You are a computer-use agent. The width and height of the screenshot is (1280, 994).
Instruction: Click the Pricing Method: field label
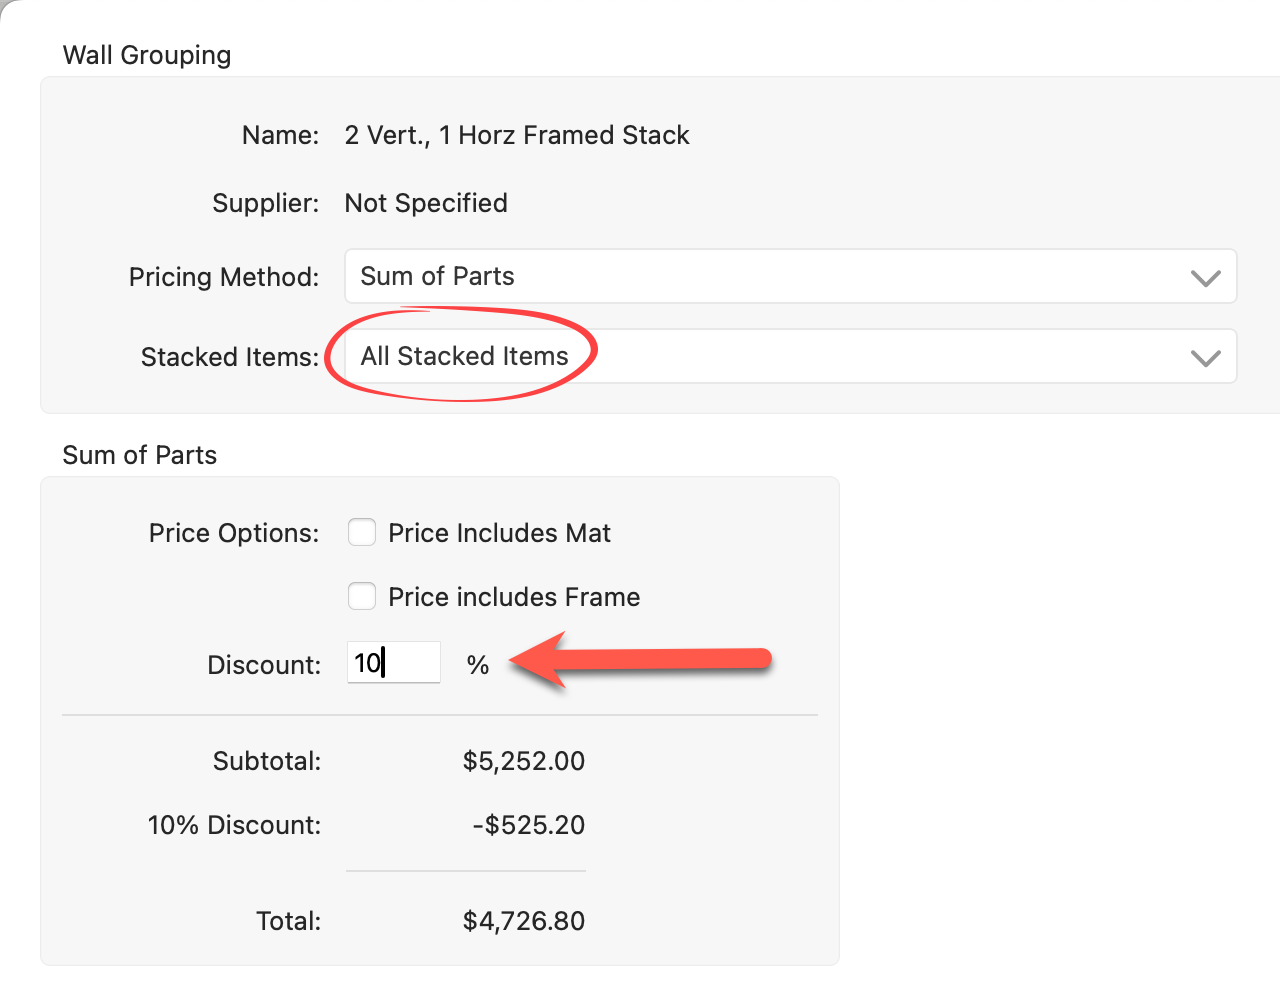pyautogui.click(x=224, y=277)
